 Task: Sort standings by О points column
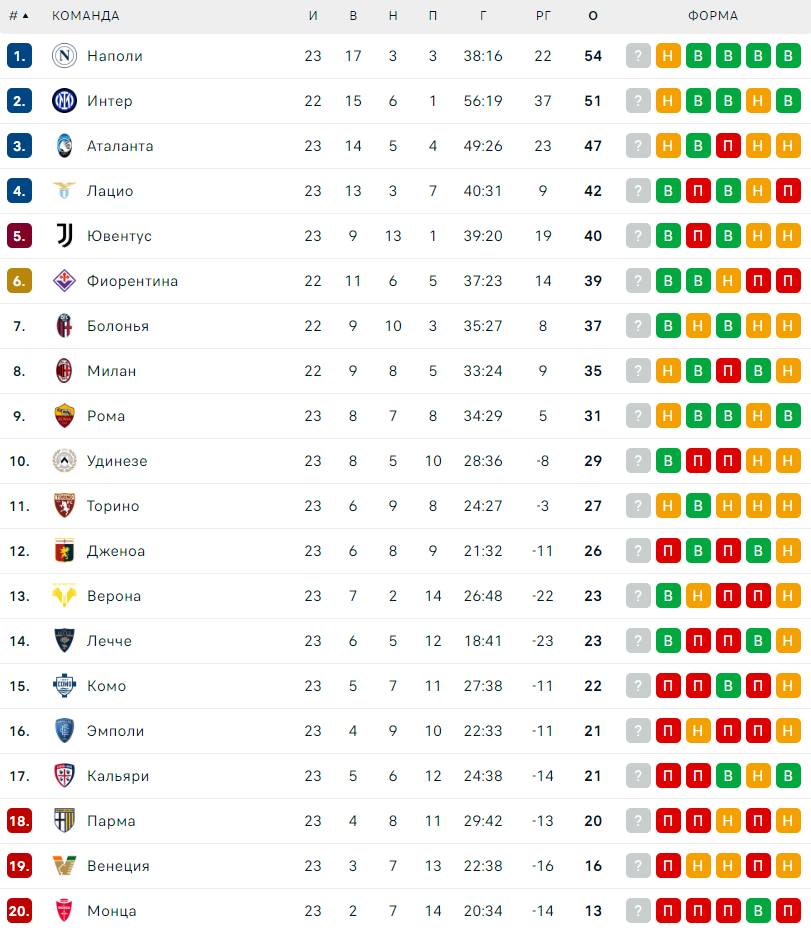click(x=593, y=16)
